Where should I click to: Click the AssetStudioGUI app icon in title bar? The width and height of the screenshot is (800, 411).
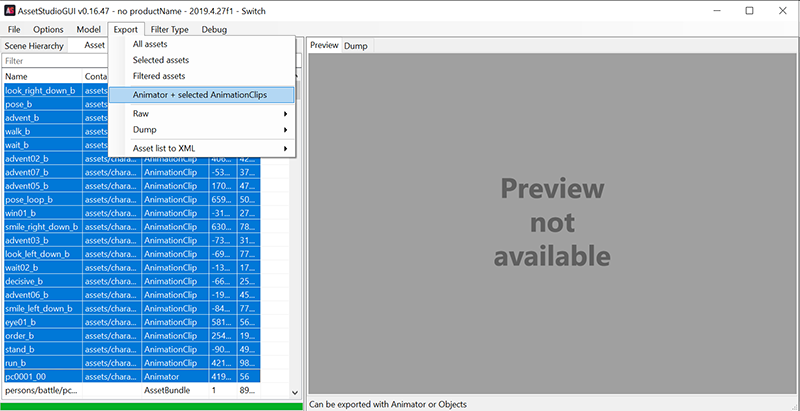point(11,9)
